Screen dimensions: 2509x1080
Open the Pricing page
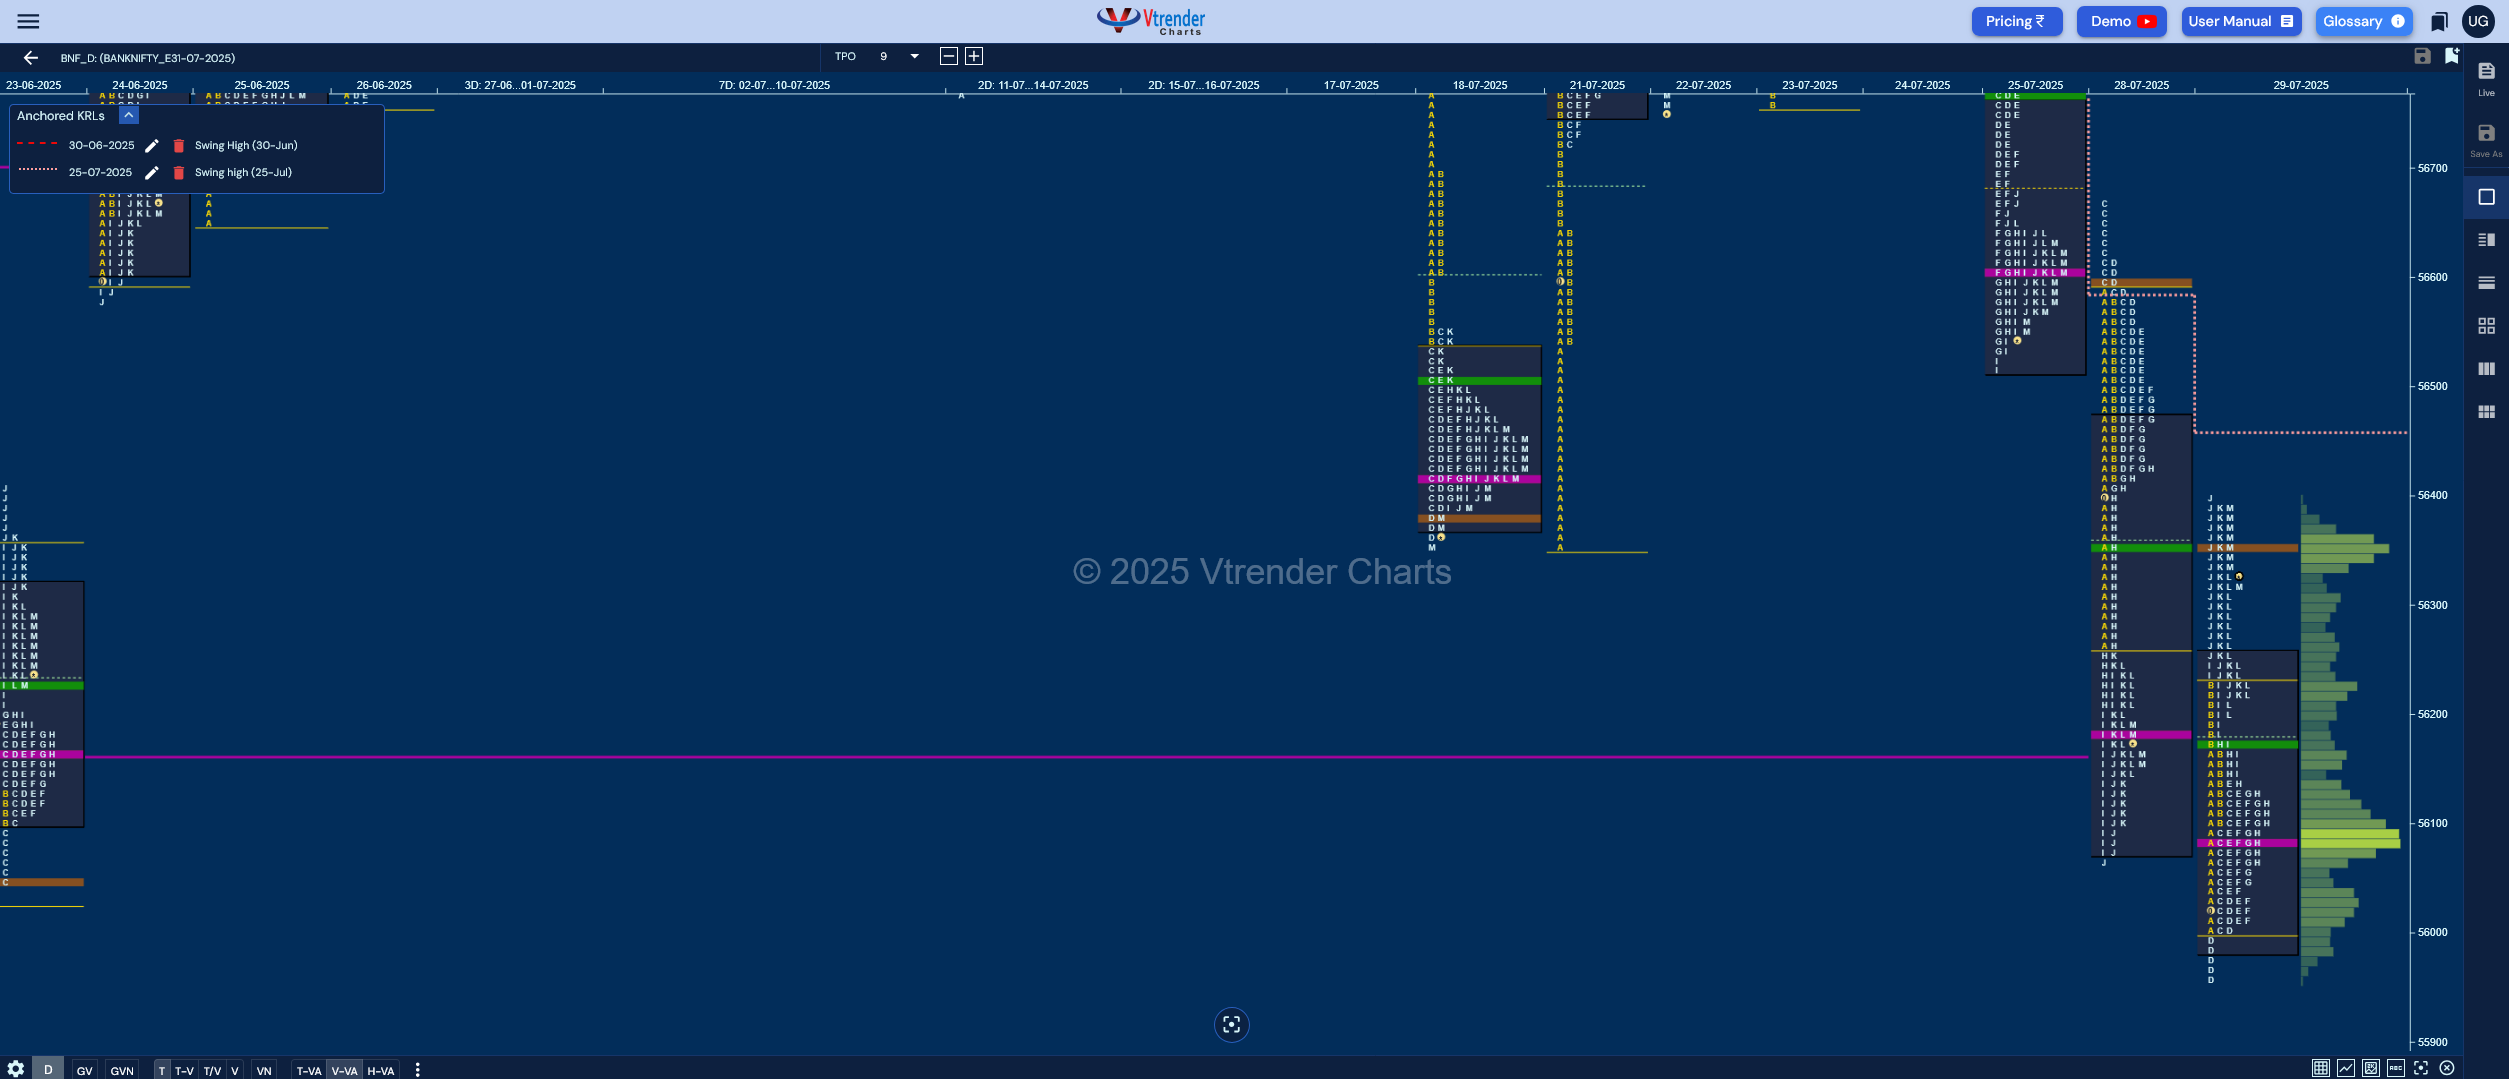coord(2016,21)
